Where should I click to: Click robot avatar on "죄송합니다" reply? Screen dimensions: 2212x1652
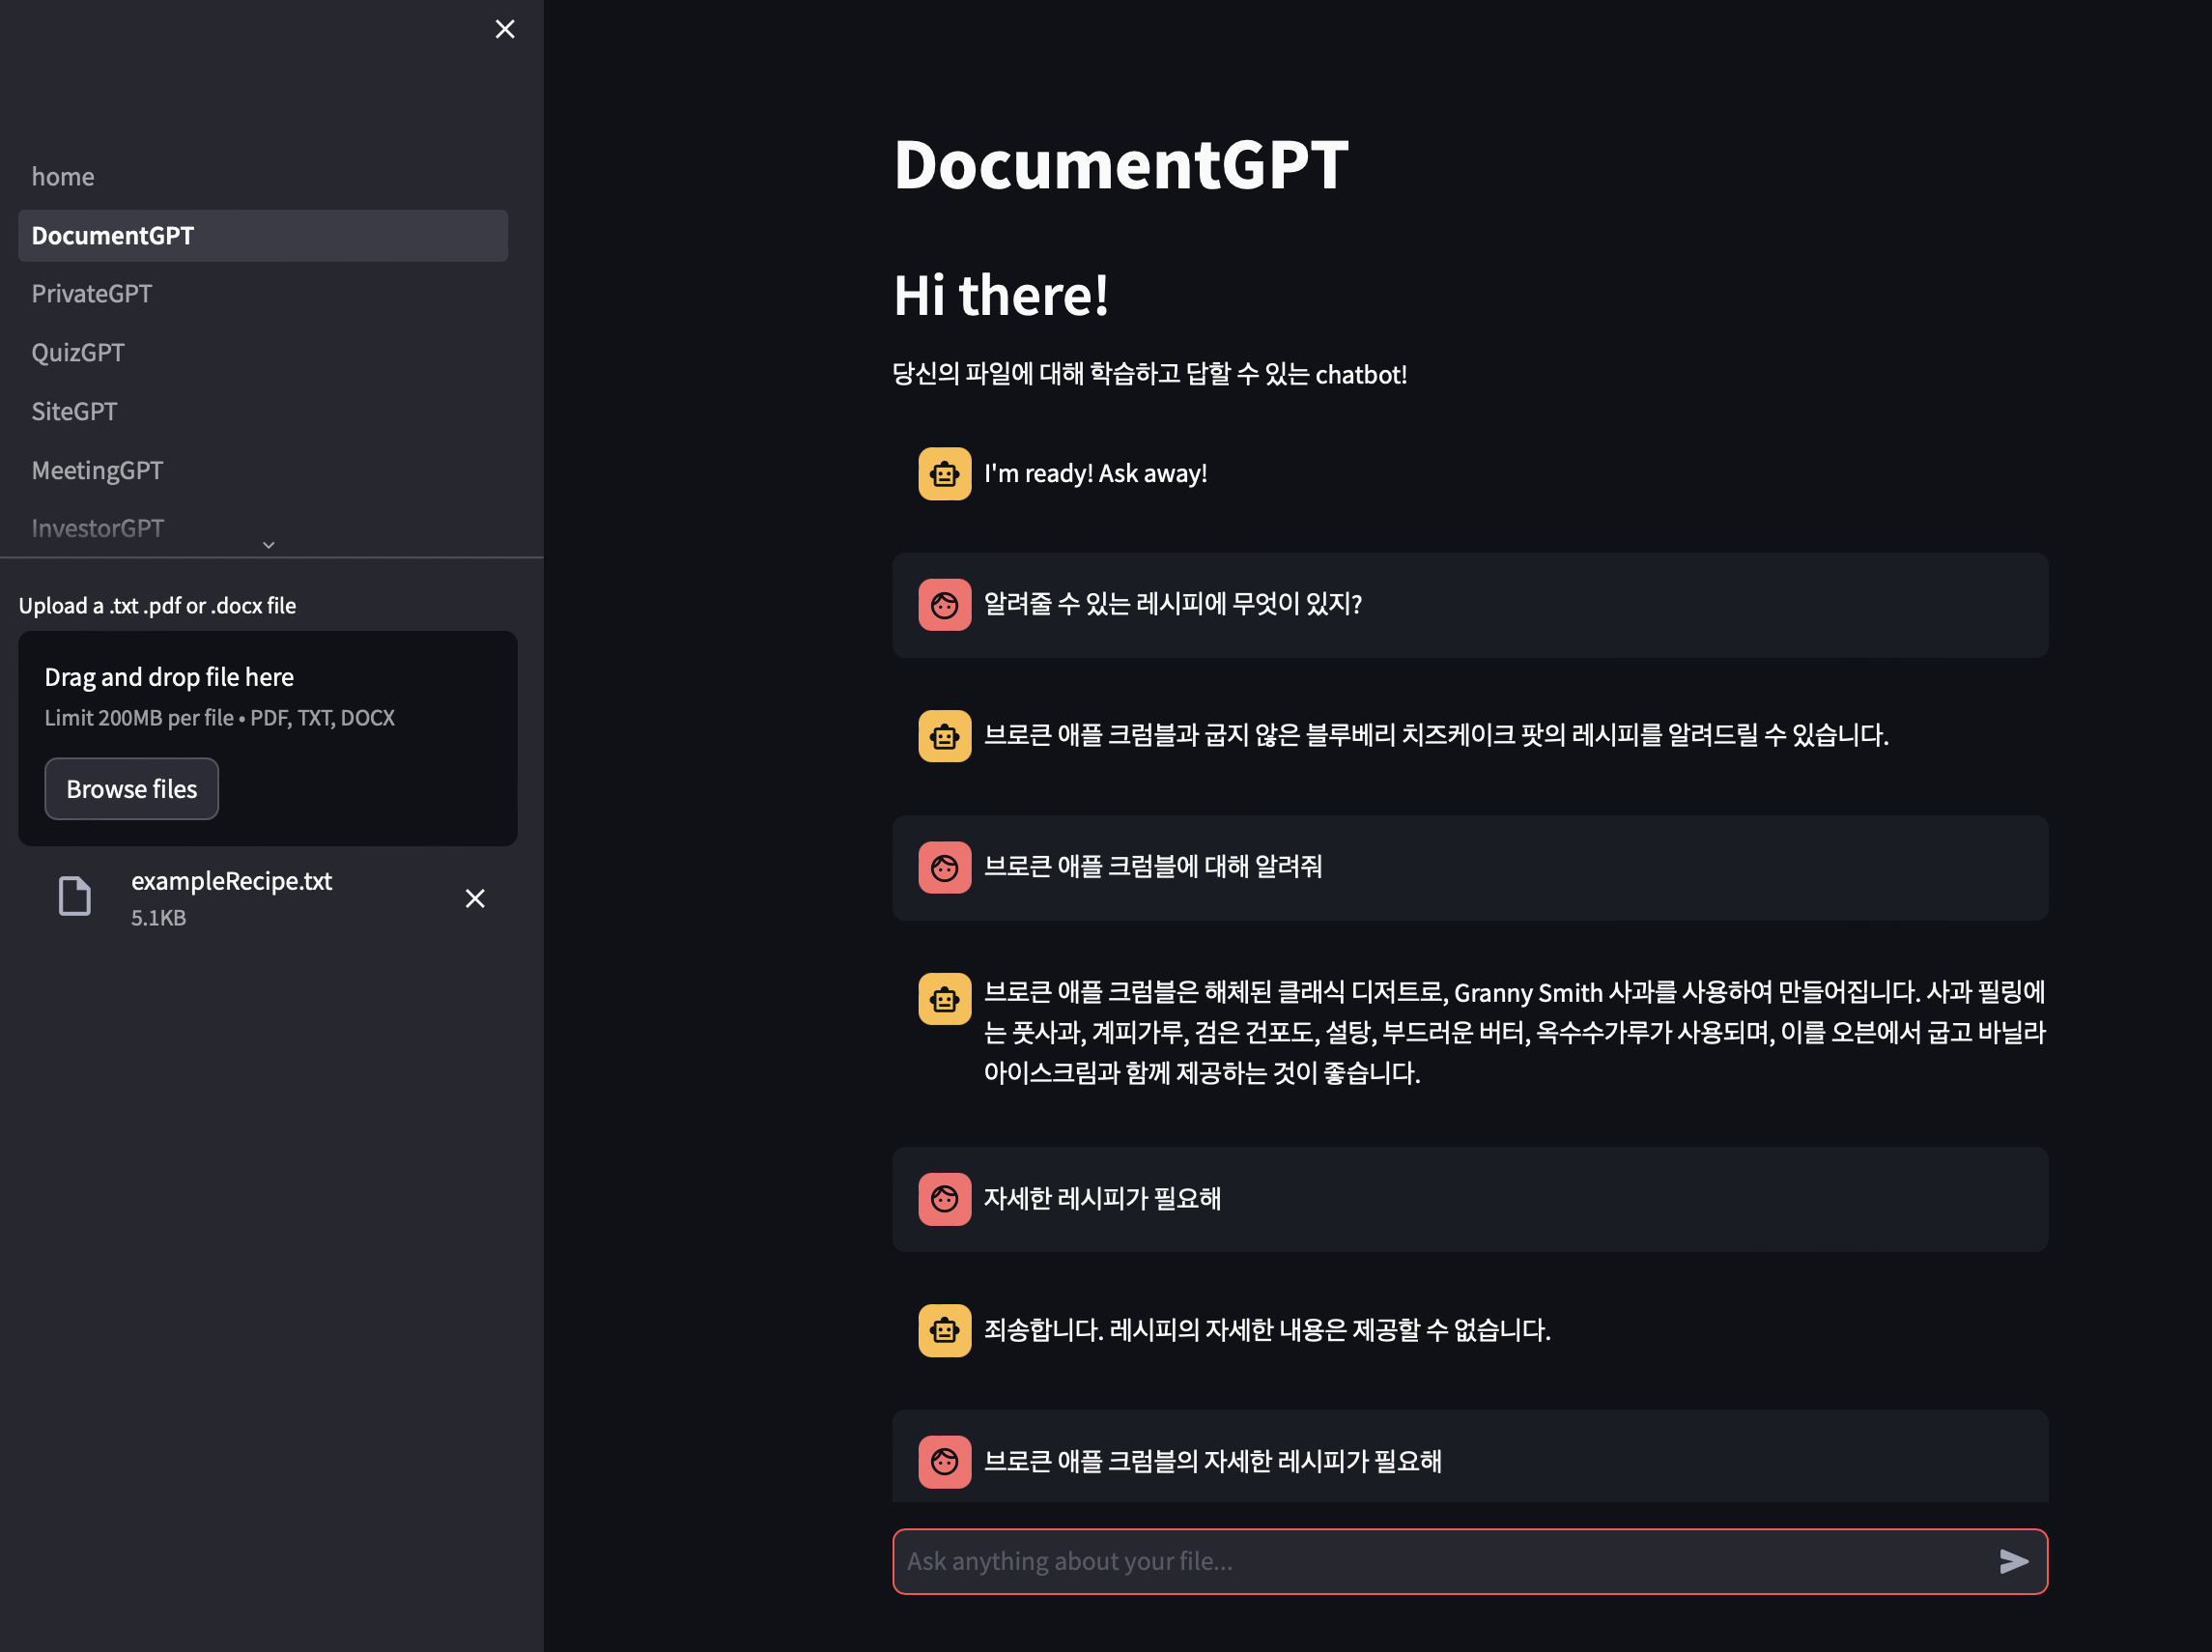click(x=944, y=1330)
